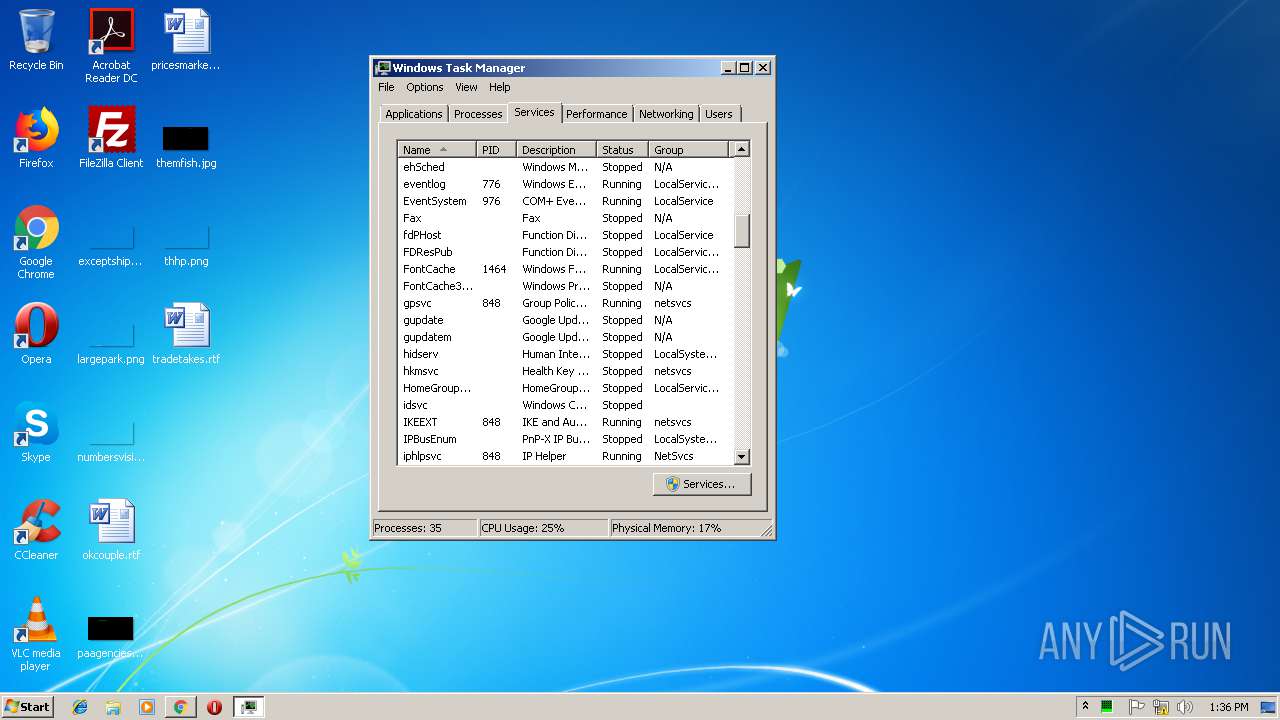This screenshot has height=720, width=1280.
Task: Select the ehSched service row
Action: coord(565,167)
